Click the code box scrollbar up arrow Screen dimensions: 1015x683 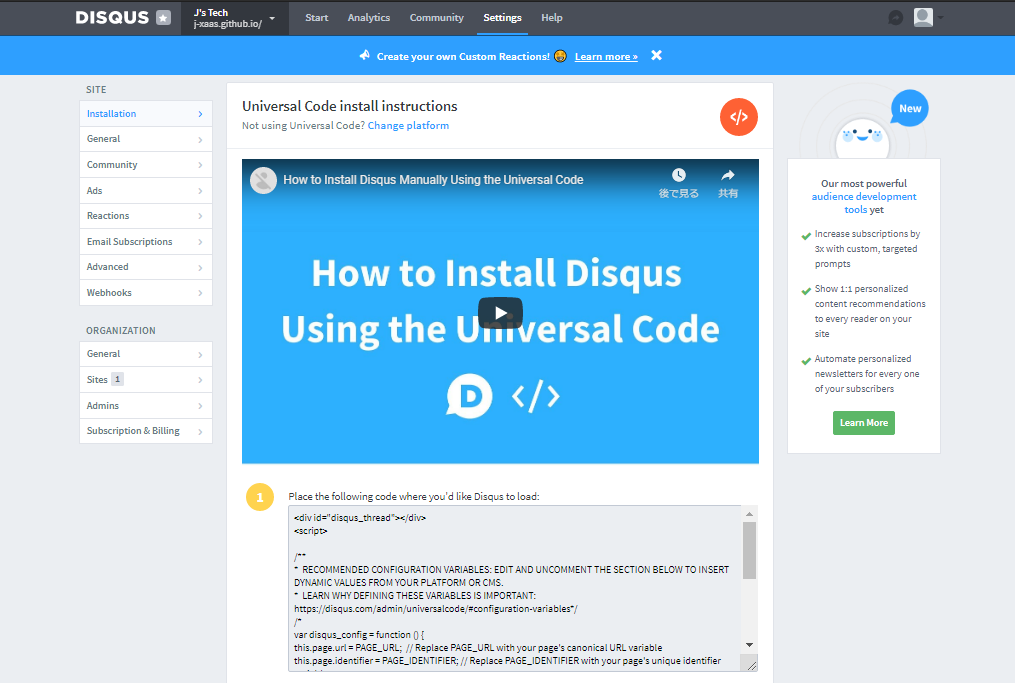point(750,514)
